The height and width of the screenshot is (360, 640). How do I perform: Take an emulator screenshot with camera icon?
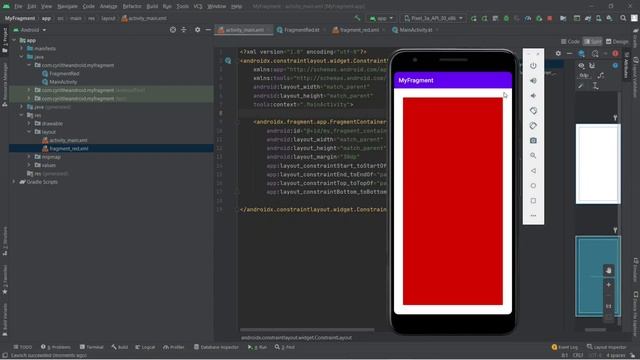click(533, 140)
